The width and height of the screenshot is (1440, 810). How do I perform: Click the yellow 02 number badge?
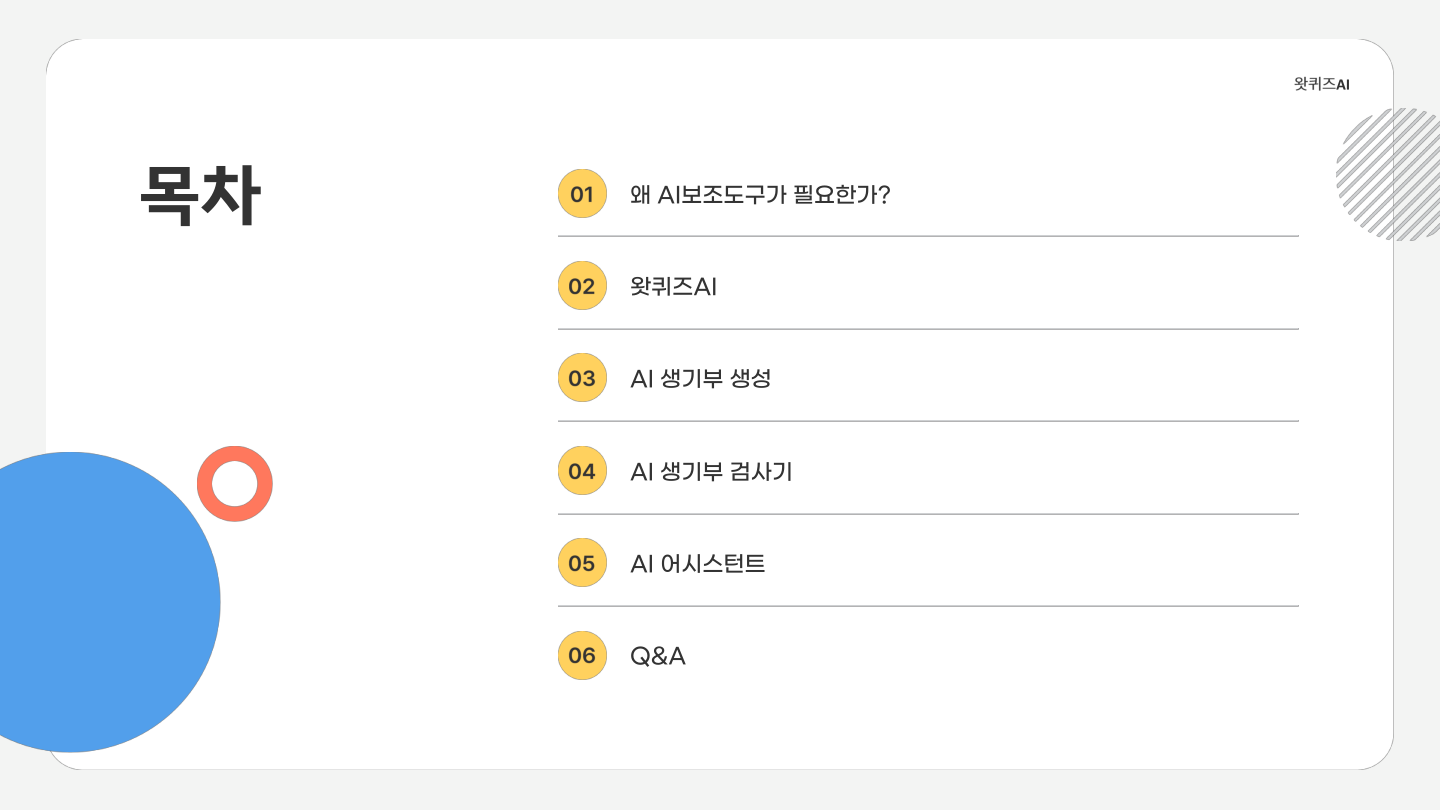tap(582, 286)
